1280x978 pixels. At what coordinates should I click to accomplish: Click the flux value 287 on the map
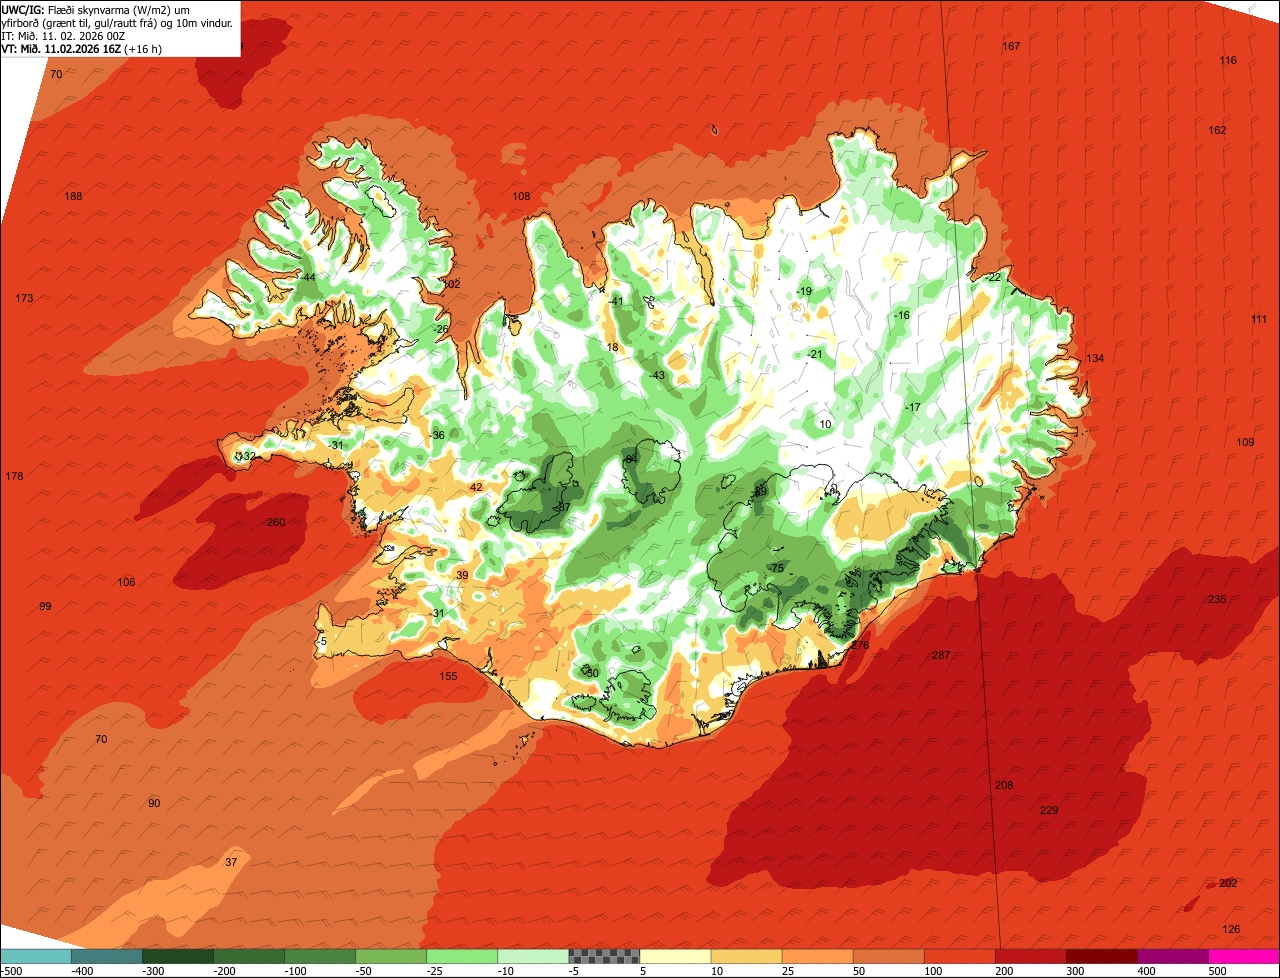click(940, 656)
